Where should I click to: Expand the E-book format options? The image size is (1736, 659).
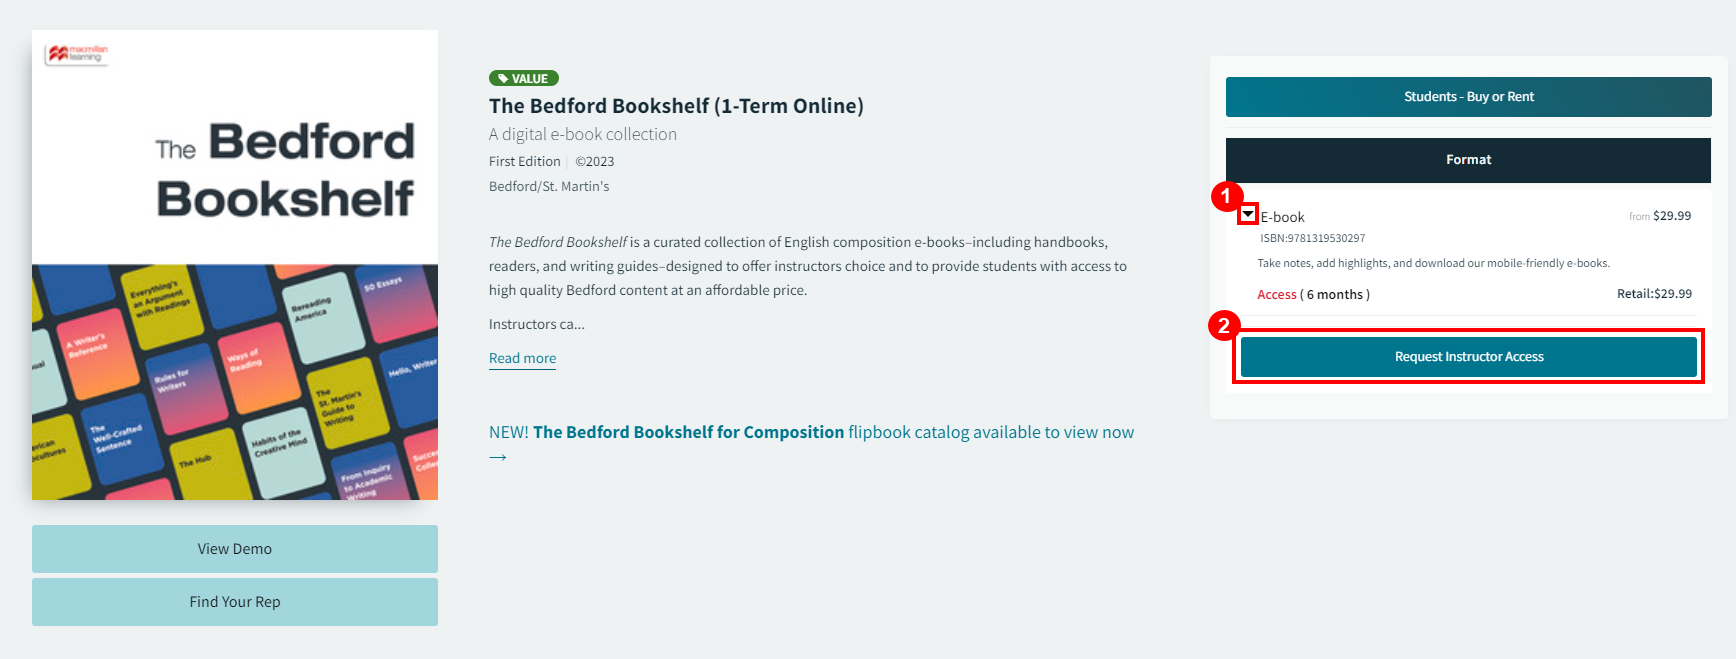[x=1248, y=214]
